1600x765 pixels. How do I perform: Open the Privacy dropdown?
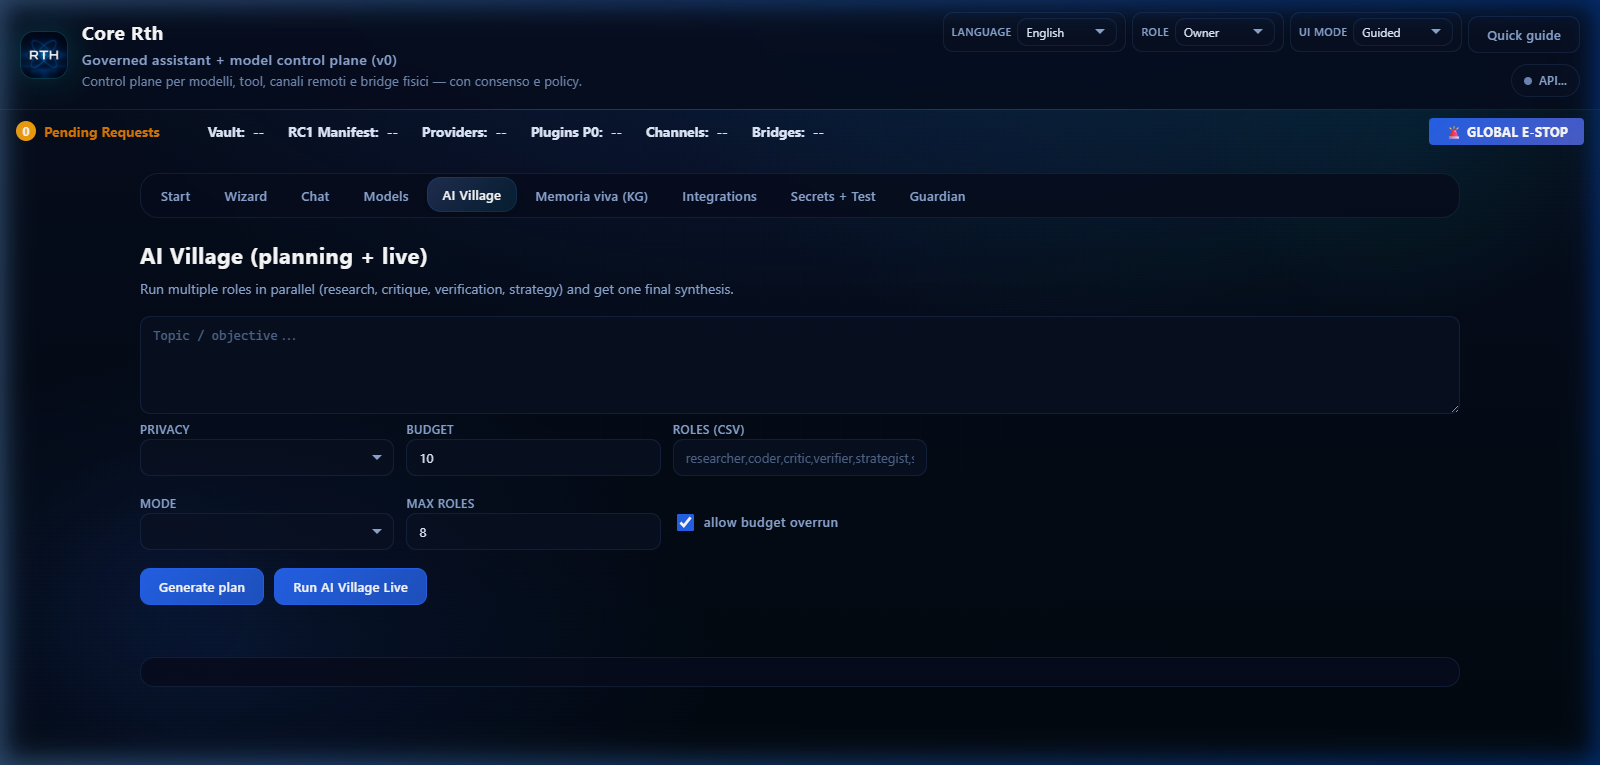pyautogui.click(x=266, y=458)
